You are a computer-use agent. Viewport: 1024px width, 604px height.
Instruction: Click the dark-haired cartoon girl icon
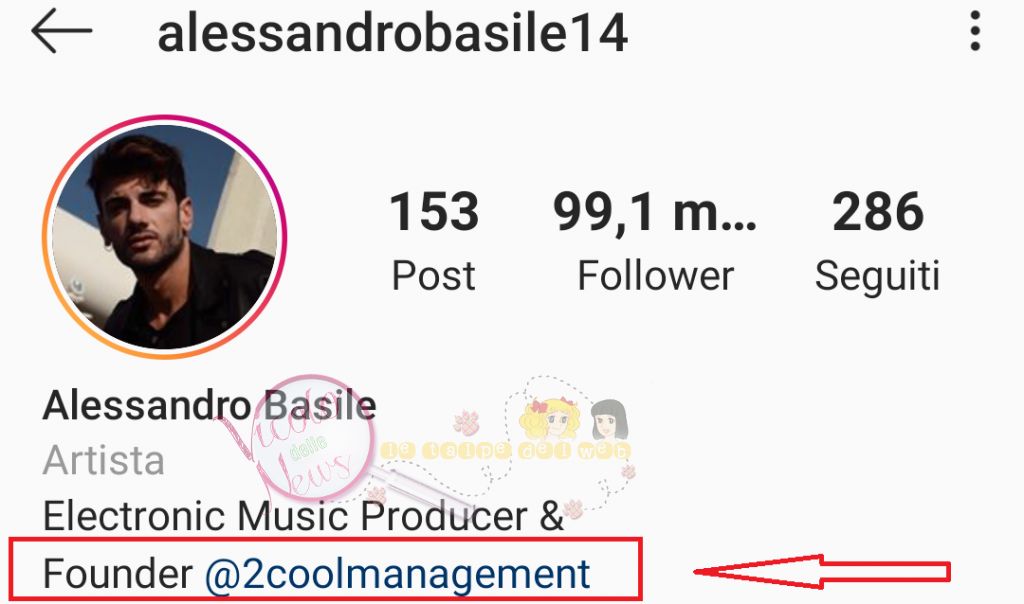pyautogui.click(x=609, y=420)
